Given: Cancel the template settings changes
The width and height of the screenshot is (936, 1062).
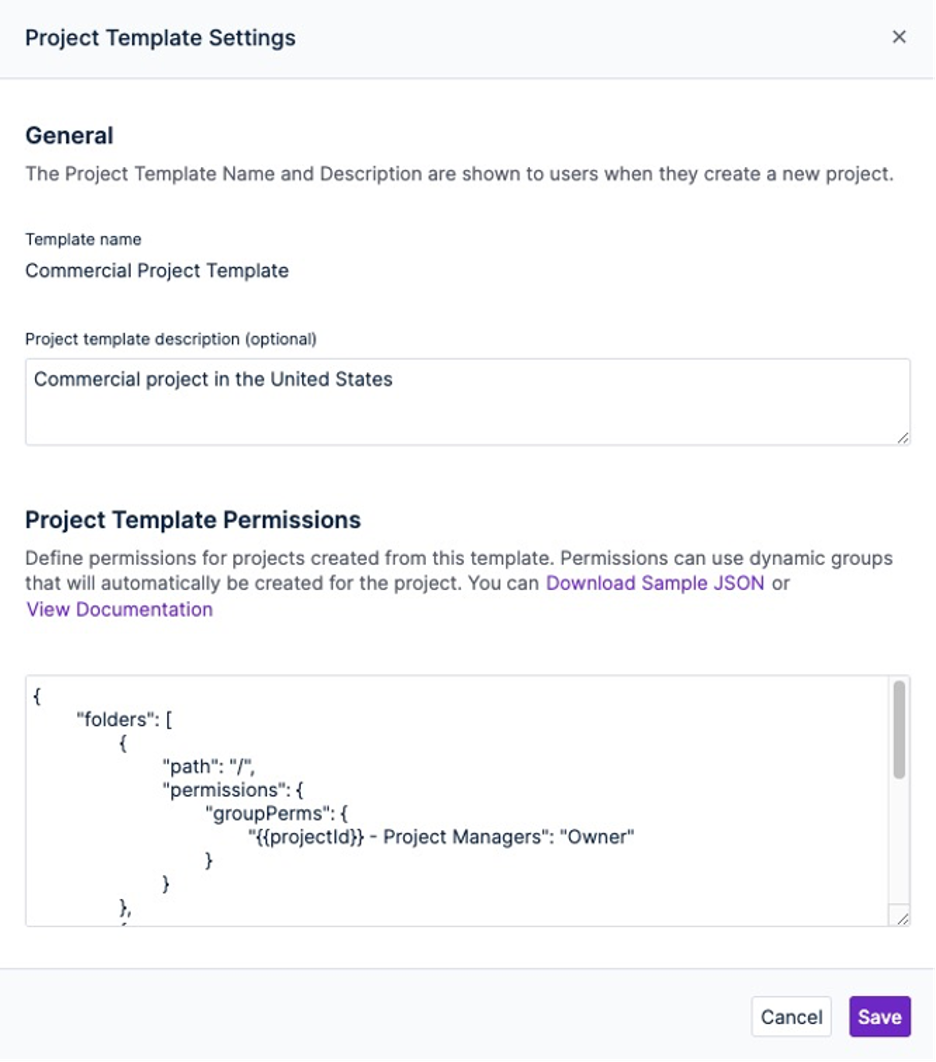Looking at the screenshot, I should [791, 1017].
